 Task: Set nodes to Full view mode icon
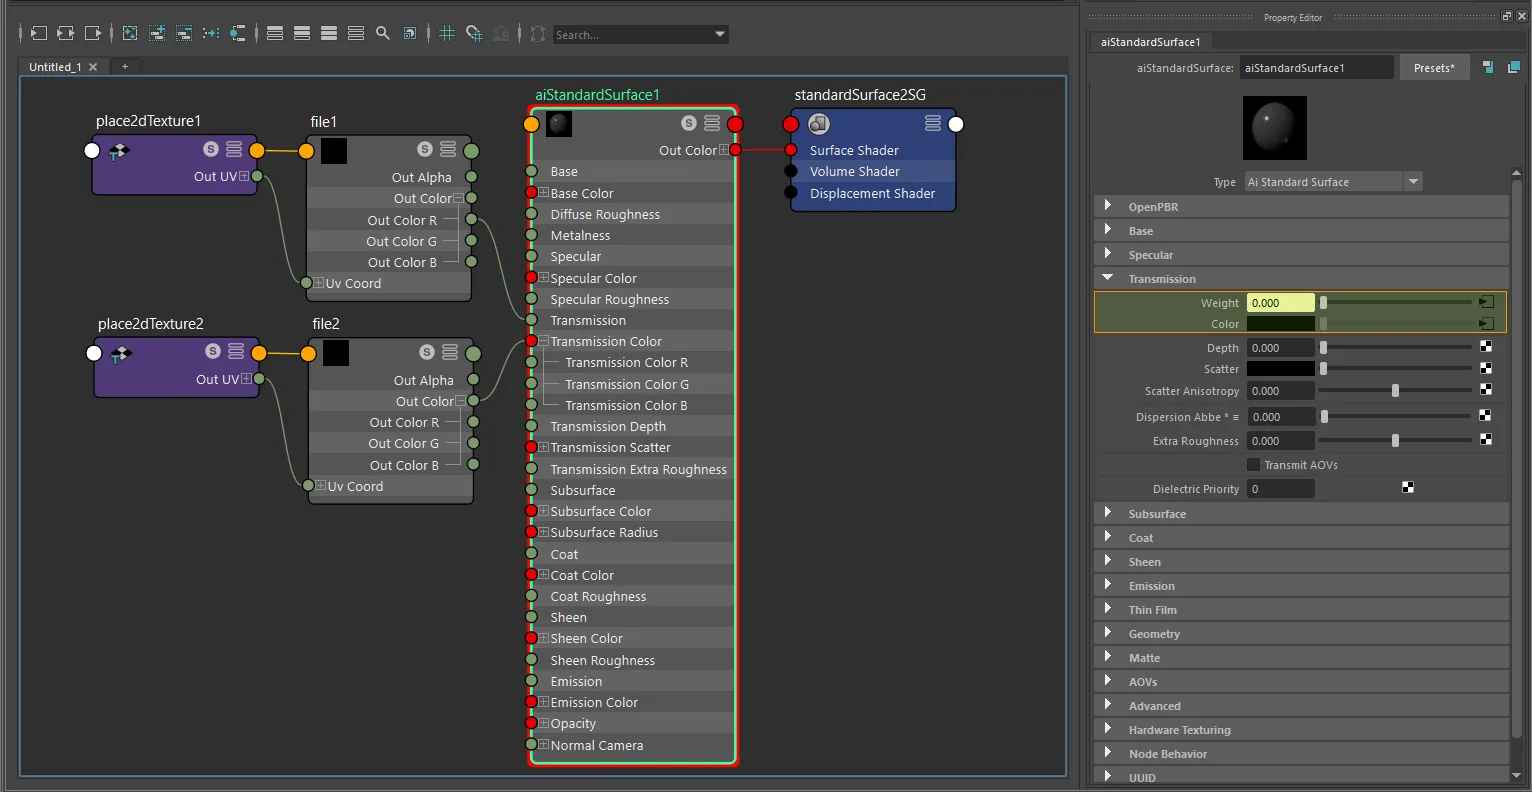[x=329, y=33]
